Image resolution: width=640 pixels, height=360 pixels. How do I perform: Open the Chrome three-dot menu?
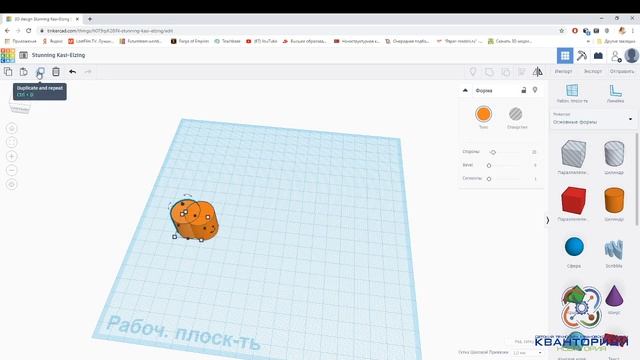click(633, 31)
